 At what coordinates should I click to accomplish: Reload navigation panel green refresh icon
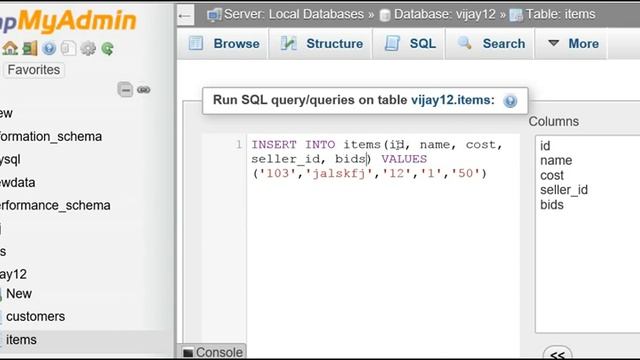tap(107, 49)
